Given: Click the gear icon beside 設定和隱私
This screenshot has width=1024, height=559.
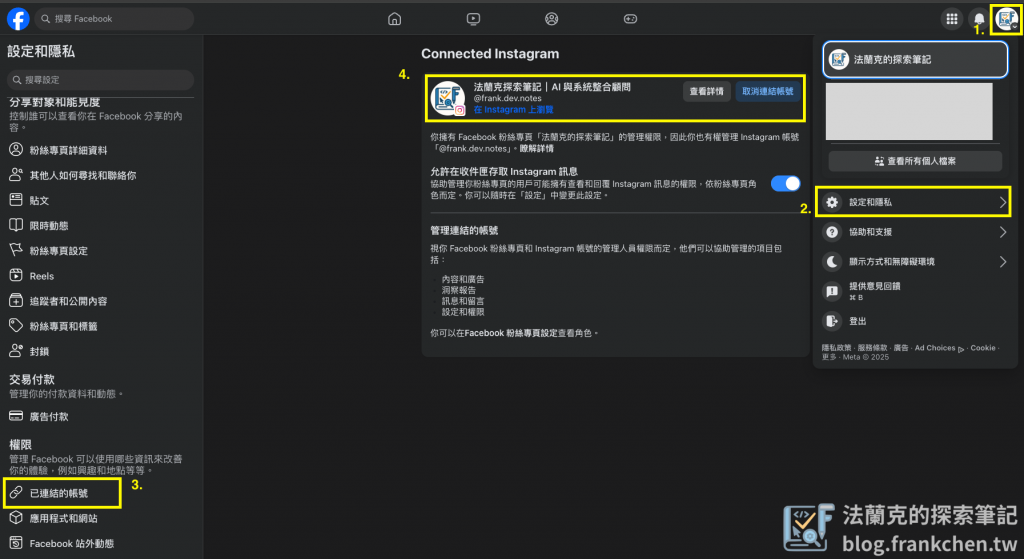Looking at the screenshot, I should point(832,202).
